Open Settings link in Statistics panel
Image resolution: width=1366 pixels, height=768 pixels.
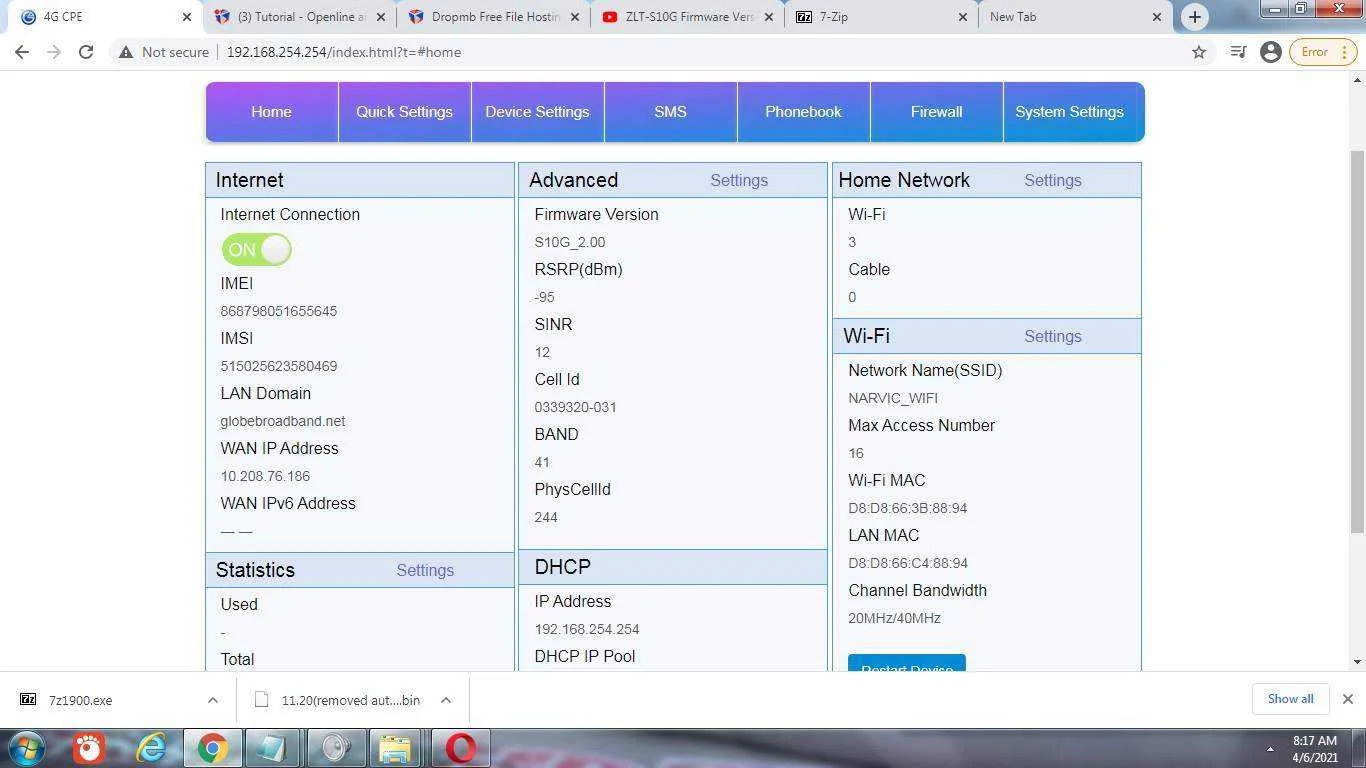425,570
